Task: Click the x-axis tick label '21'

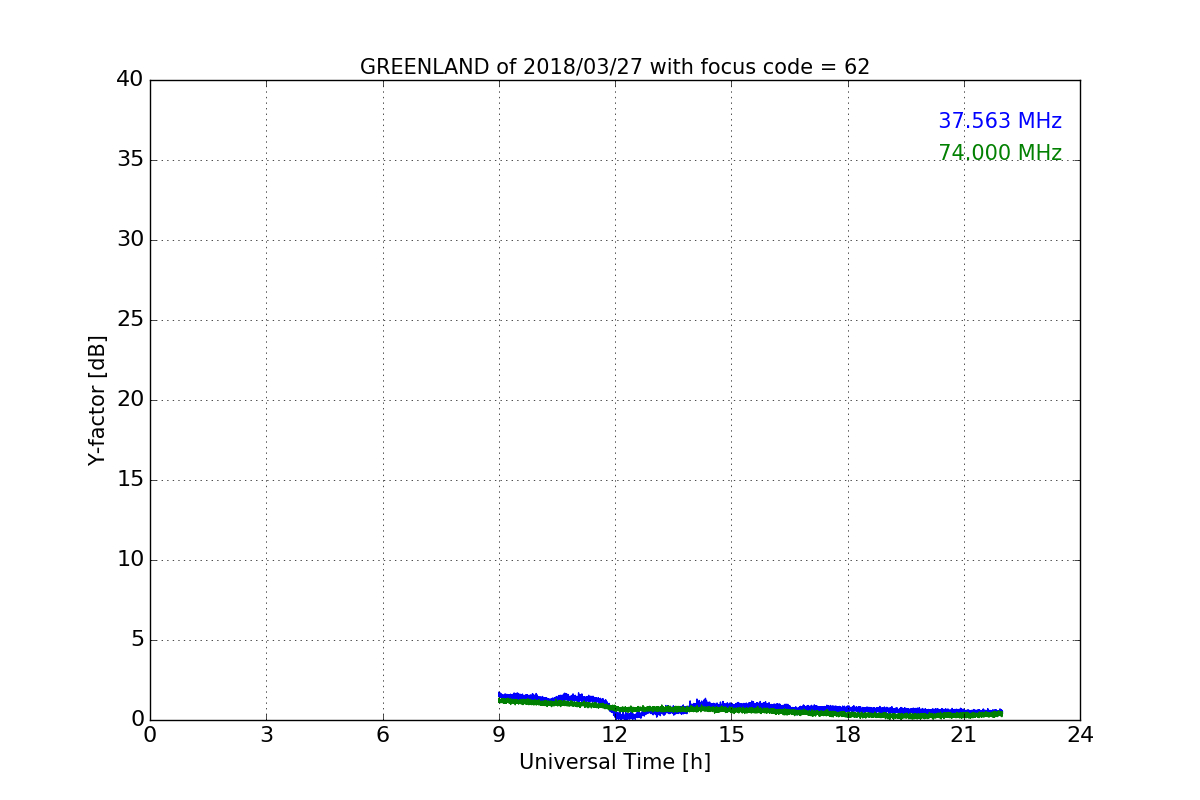Action: (964, 735)
